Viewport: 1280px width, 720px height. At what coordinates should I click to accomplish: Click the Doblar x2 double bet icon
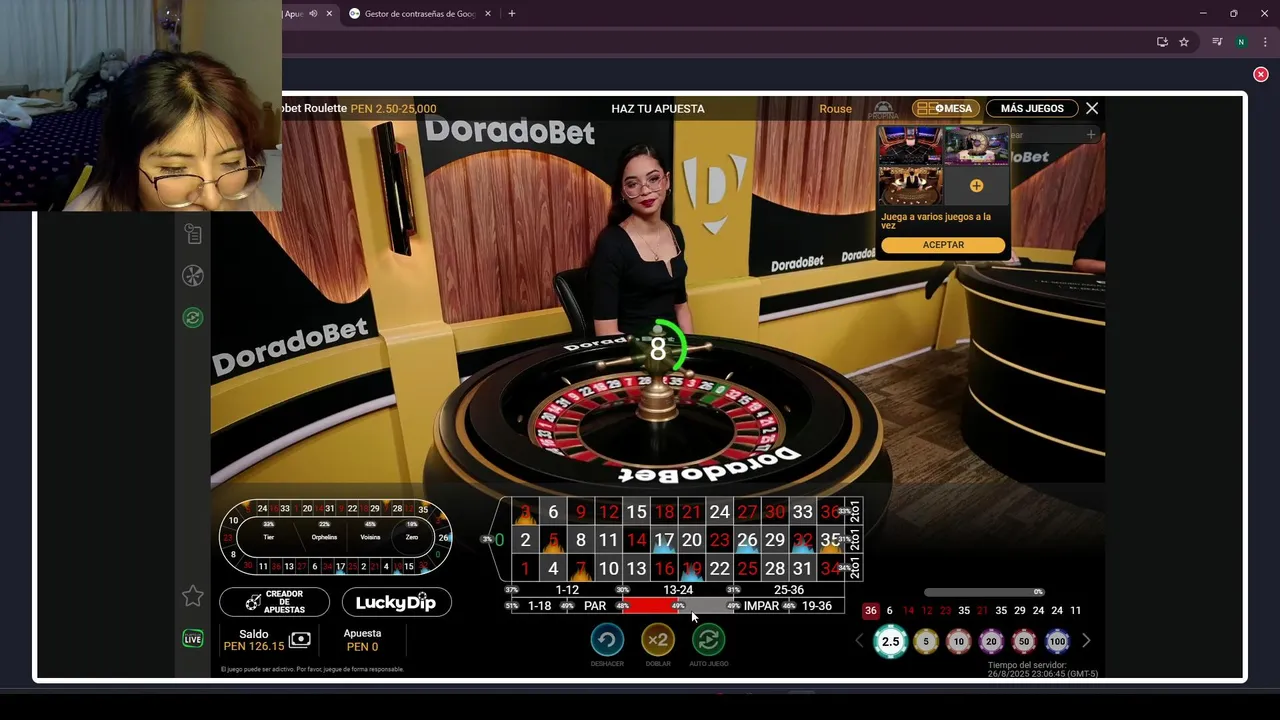(658, 640)
